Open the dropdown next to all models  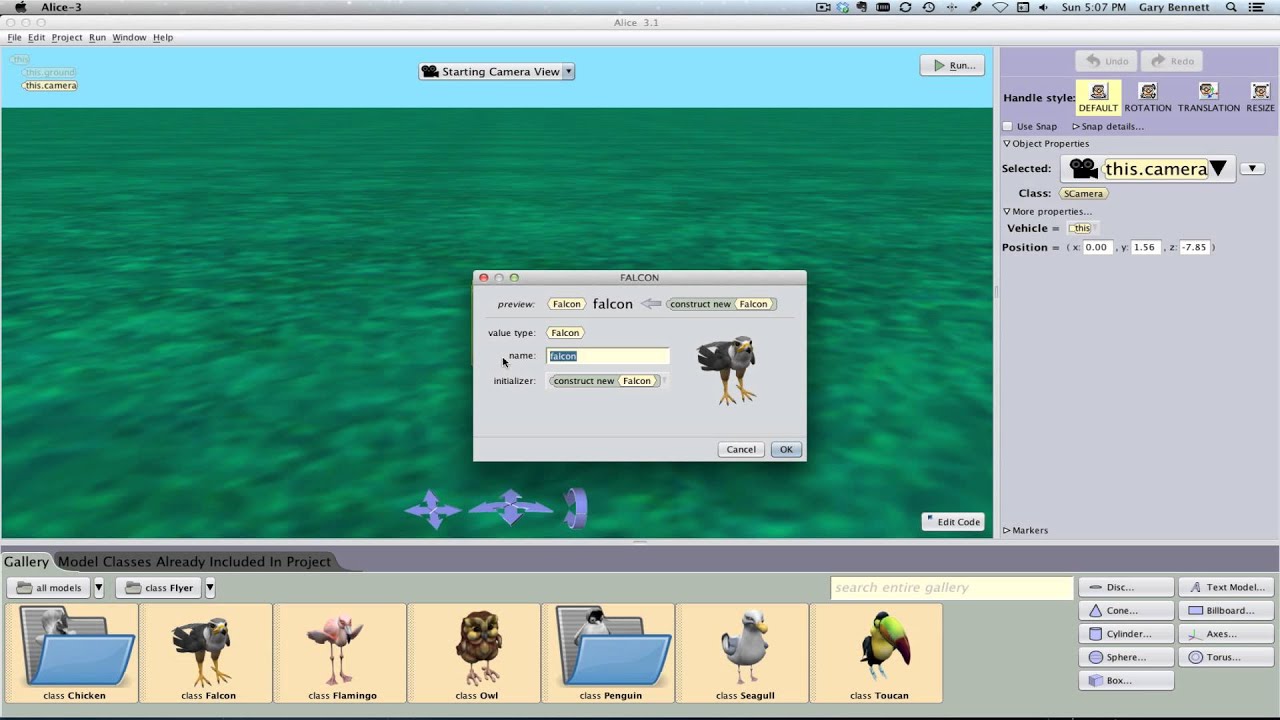(98, 588)
